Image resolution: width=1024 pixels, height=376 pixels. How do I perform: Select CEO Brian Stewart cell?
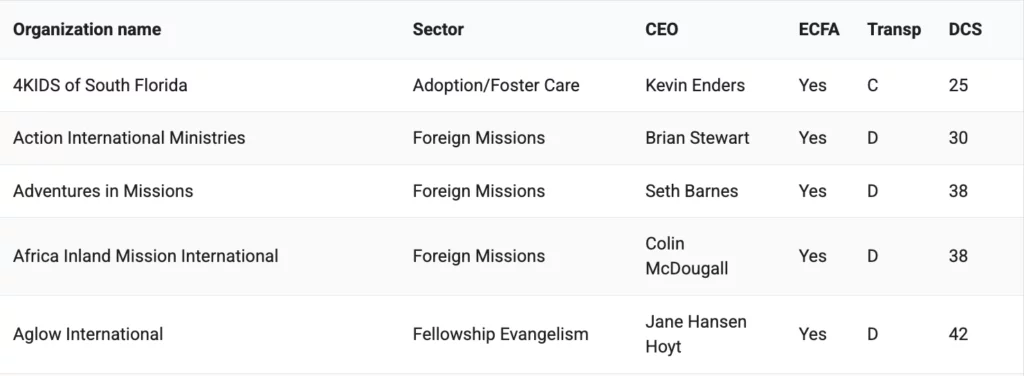[697, 138]
